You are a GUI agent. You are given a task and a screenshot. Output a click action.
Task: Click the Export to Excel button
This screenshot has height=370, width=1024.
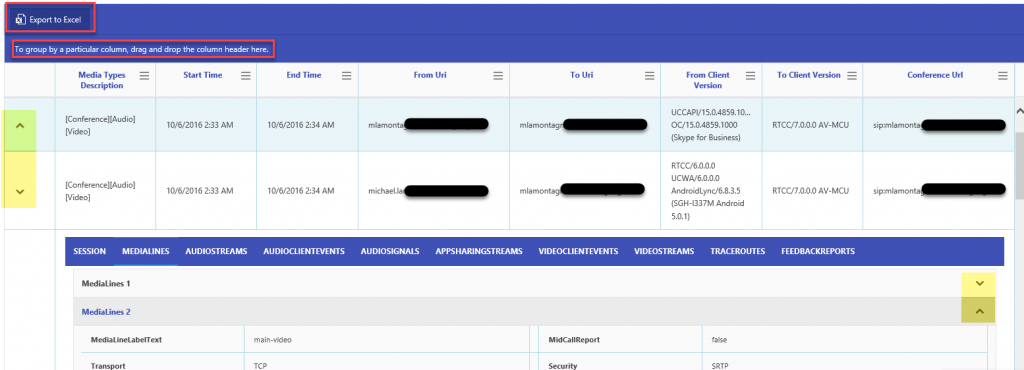tap(50, 20)
